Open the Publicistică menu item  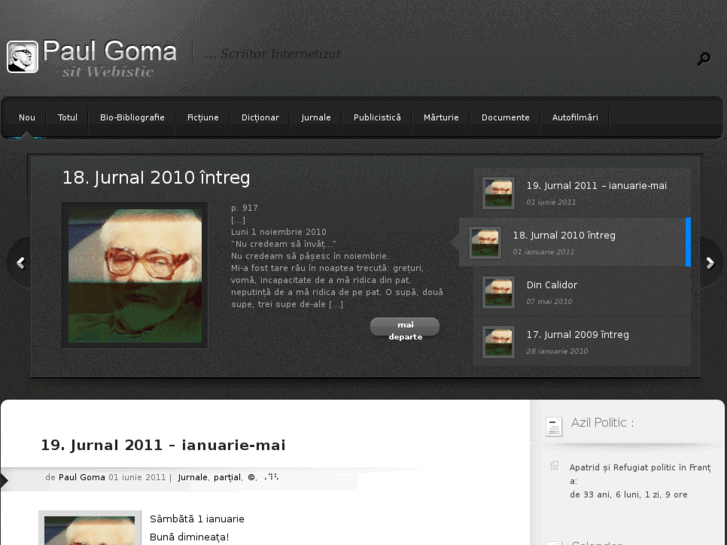click(377, 118)
